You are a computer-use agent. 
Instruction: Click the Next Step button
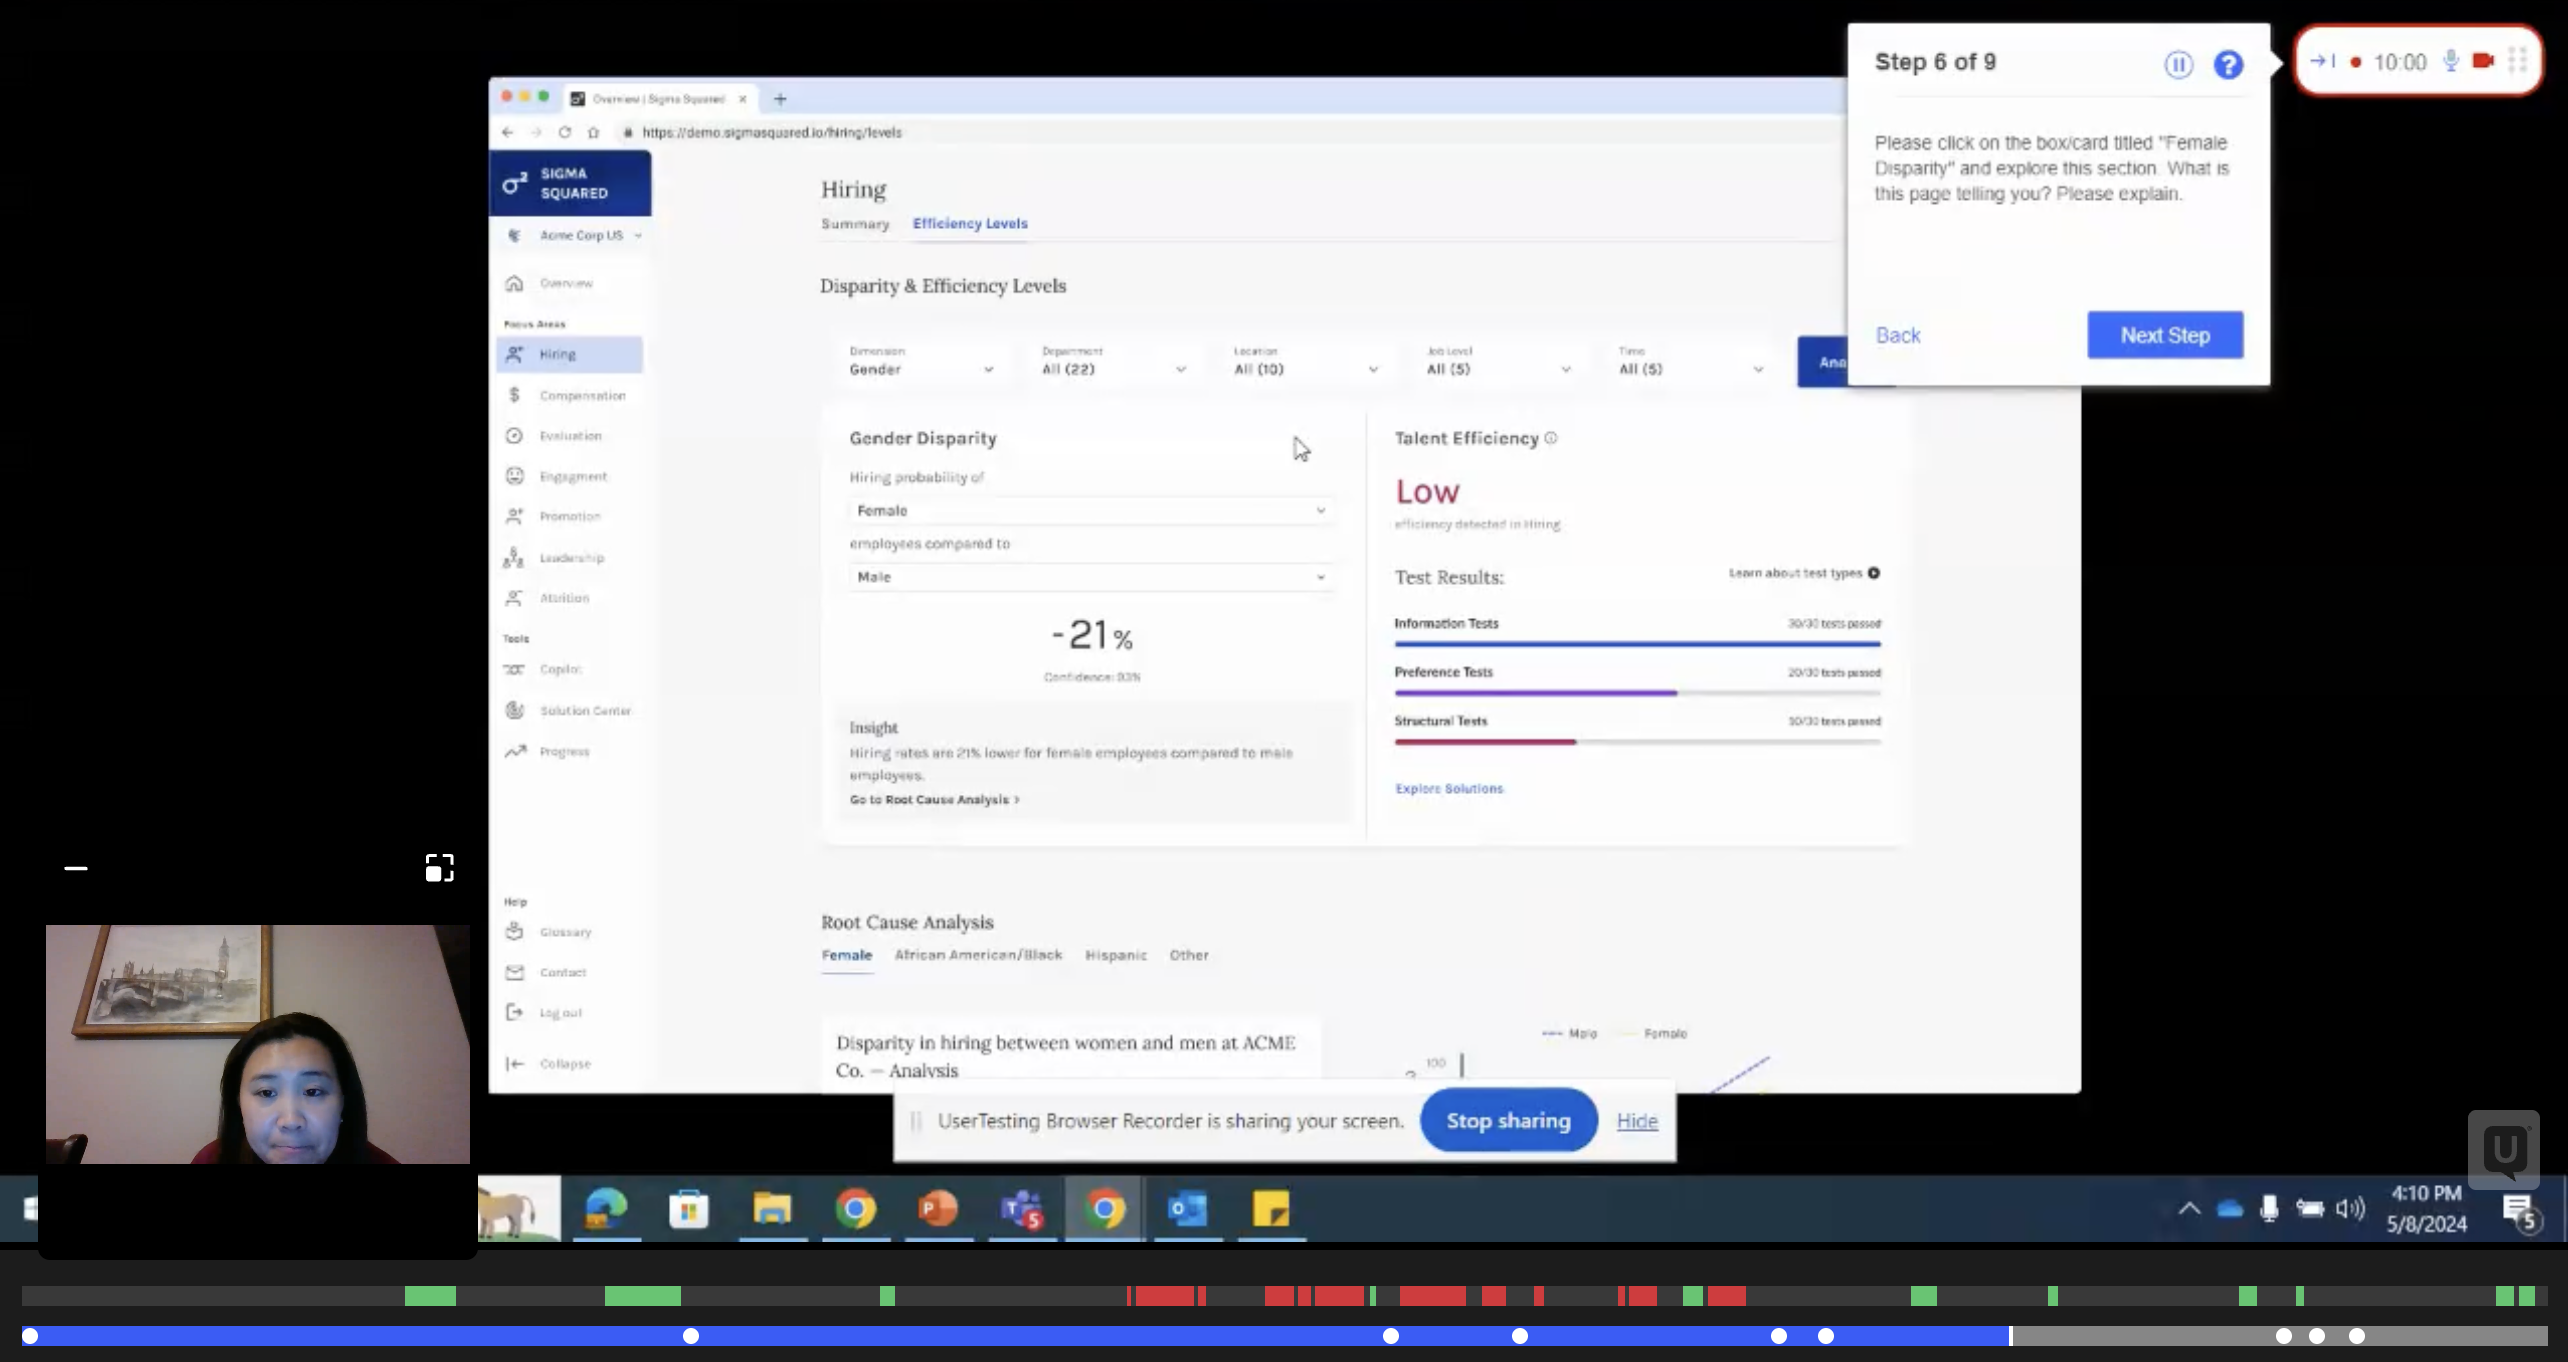coord(2165,335)
